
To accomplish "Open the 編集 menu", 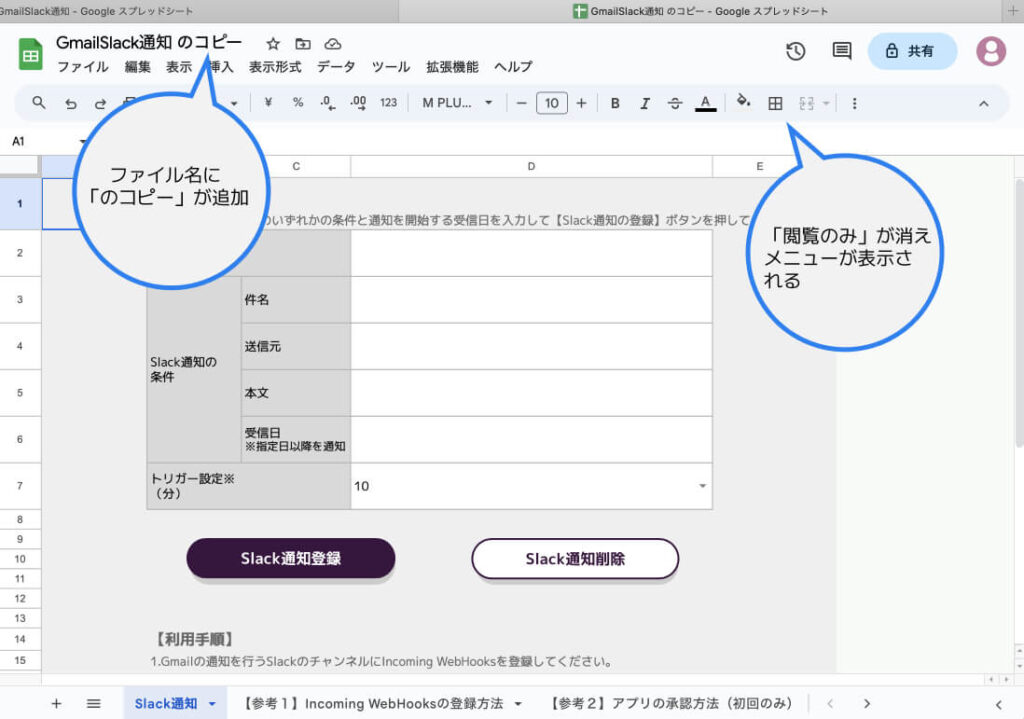I will (137, 67).
